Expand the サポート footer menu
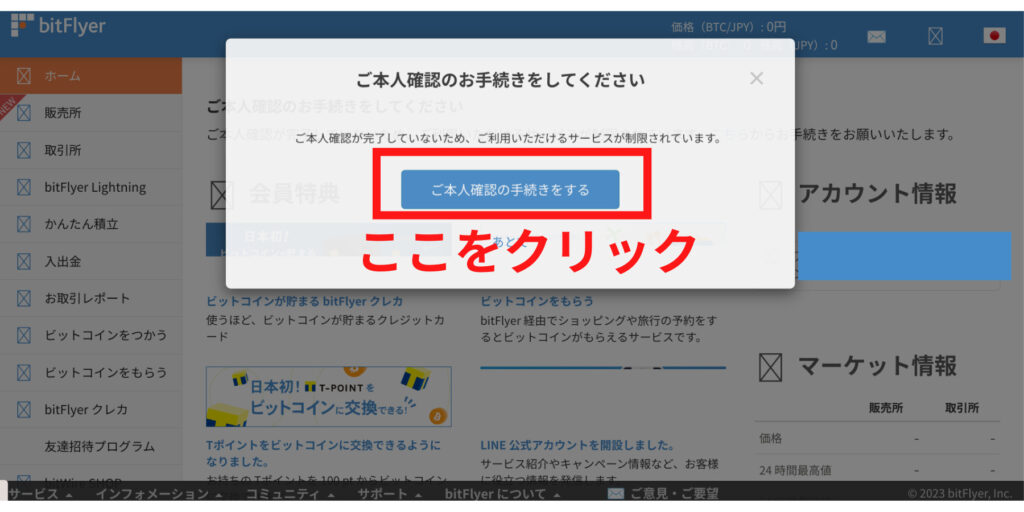Screen dimensions: 1024x512 point(391,494)
